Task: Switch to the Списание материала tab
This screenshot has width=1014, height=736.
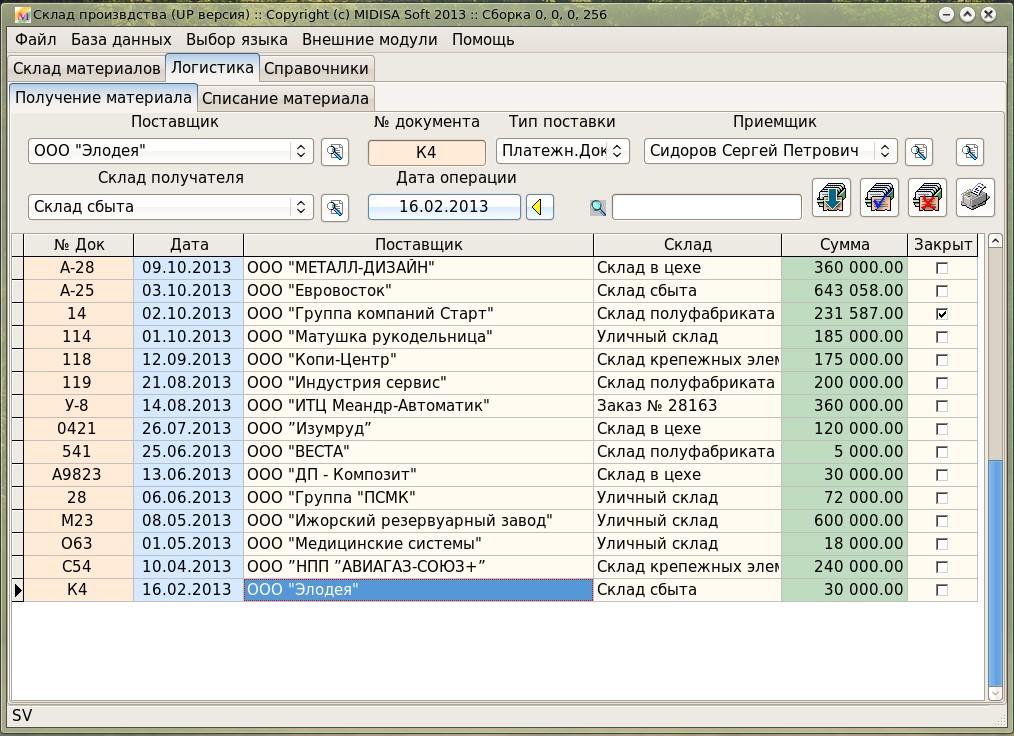Action: click(x=286, y=98)
